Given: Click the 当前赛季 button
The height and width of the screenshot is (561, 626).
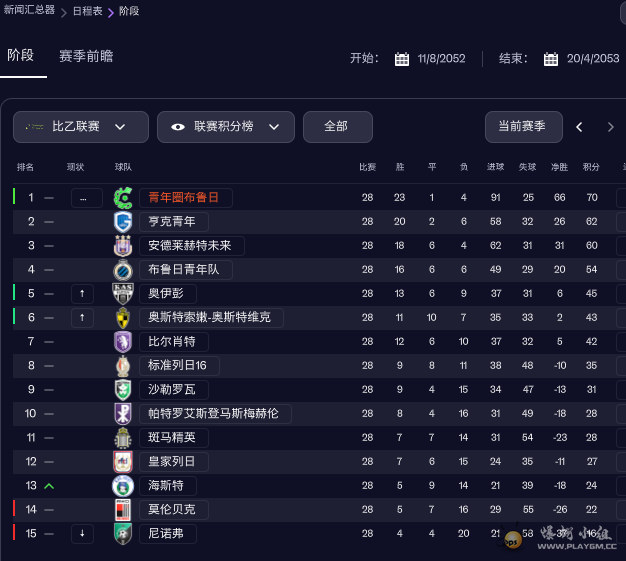Looking at the screenshot, I should pyautogui.click(x=523, y=127).
